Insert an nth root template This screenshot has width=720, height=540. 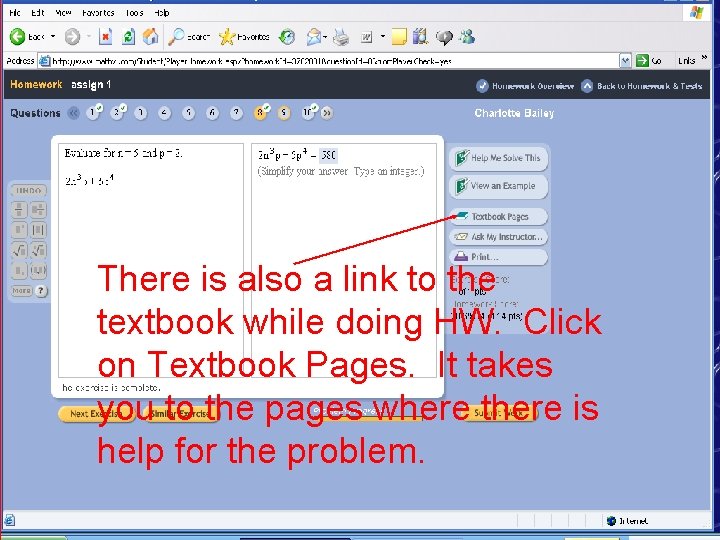click(x=38, y=250)
